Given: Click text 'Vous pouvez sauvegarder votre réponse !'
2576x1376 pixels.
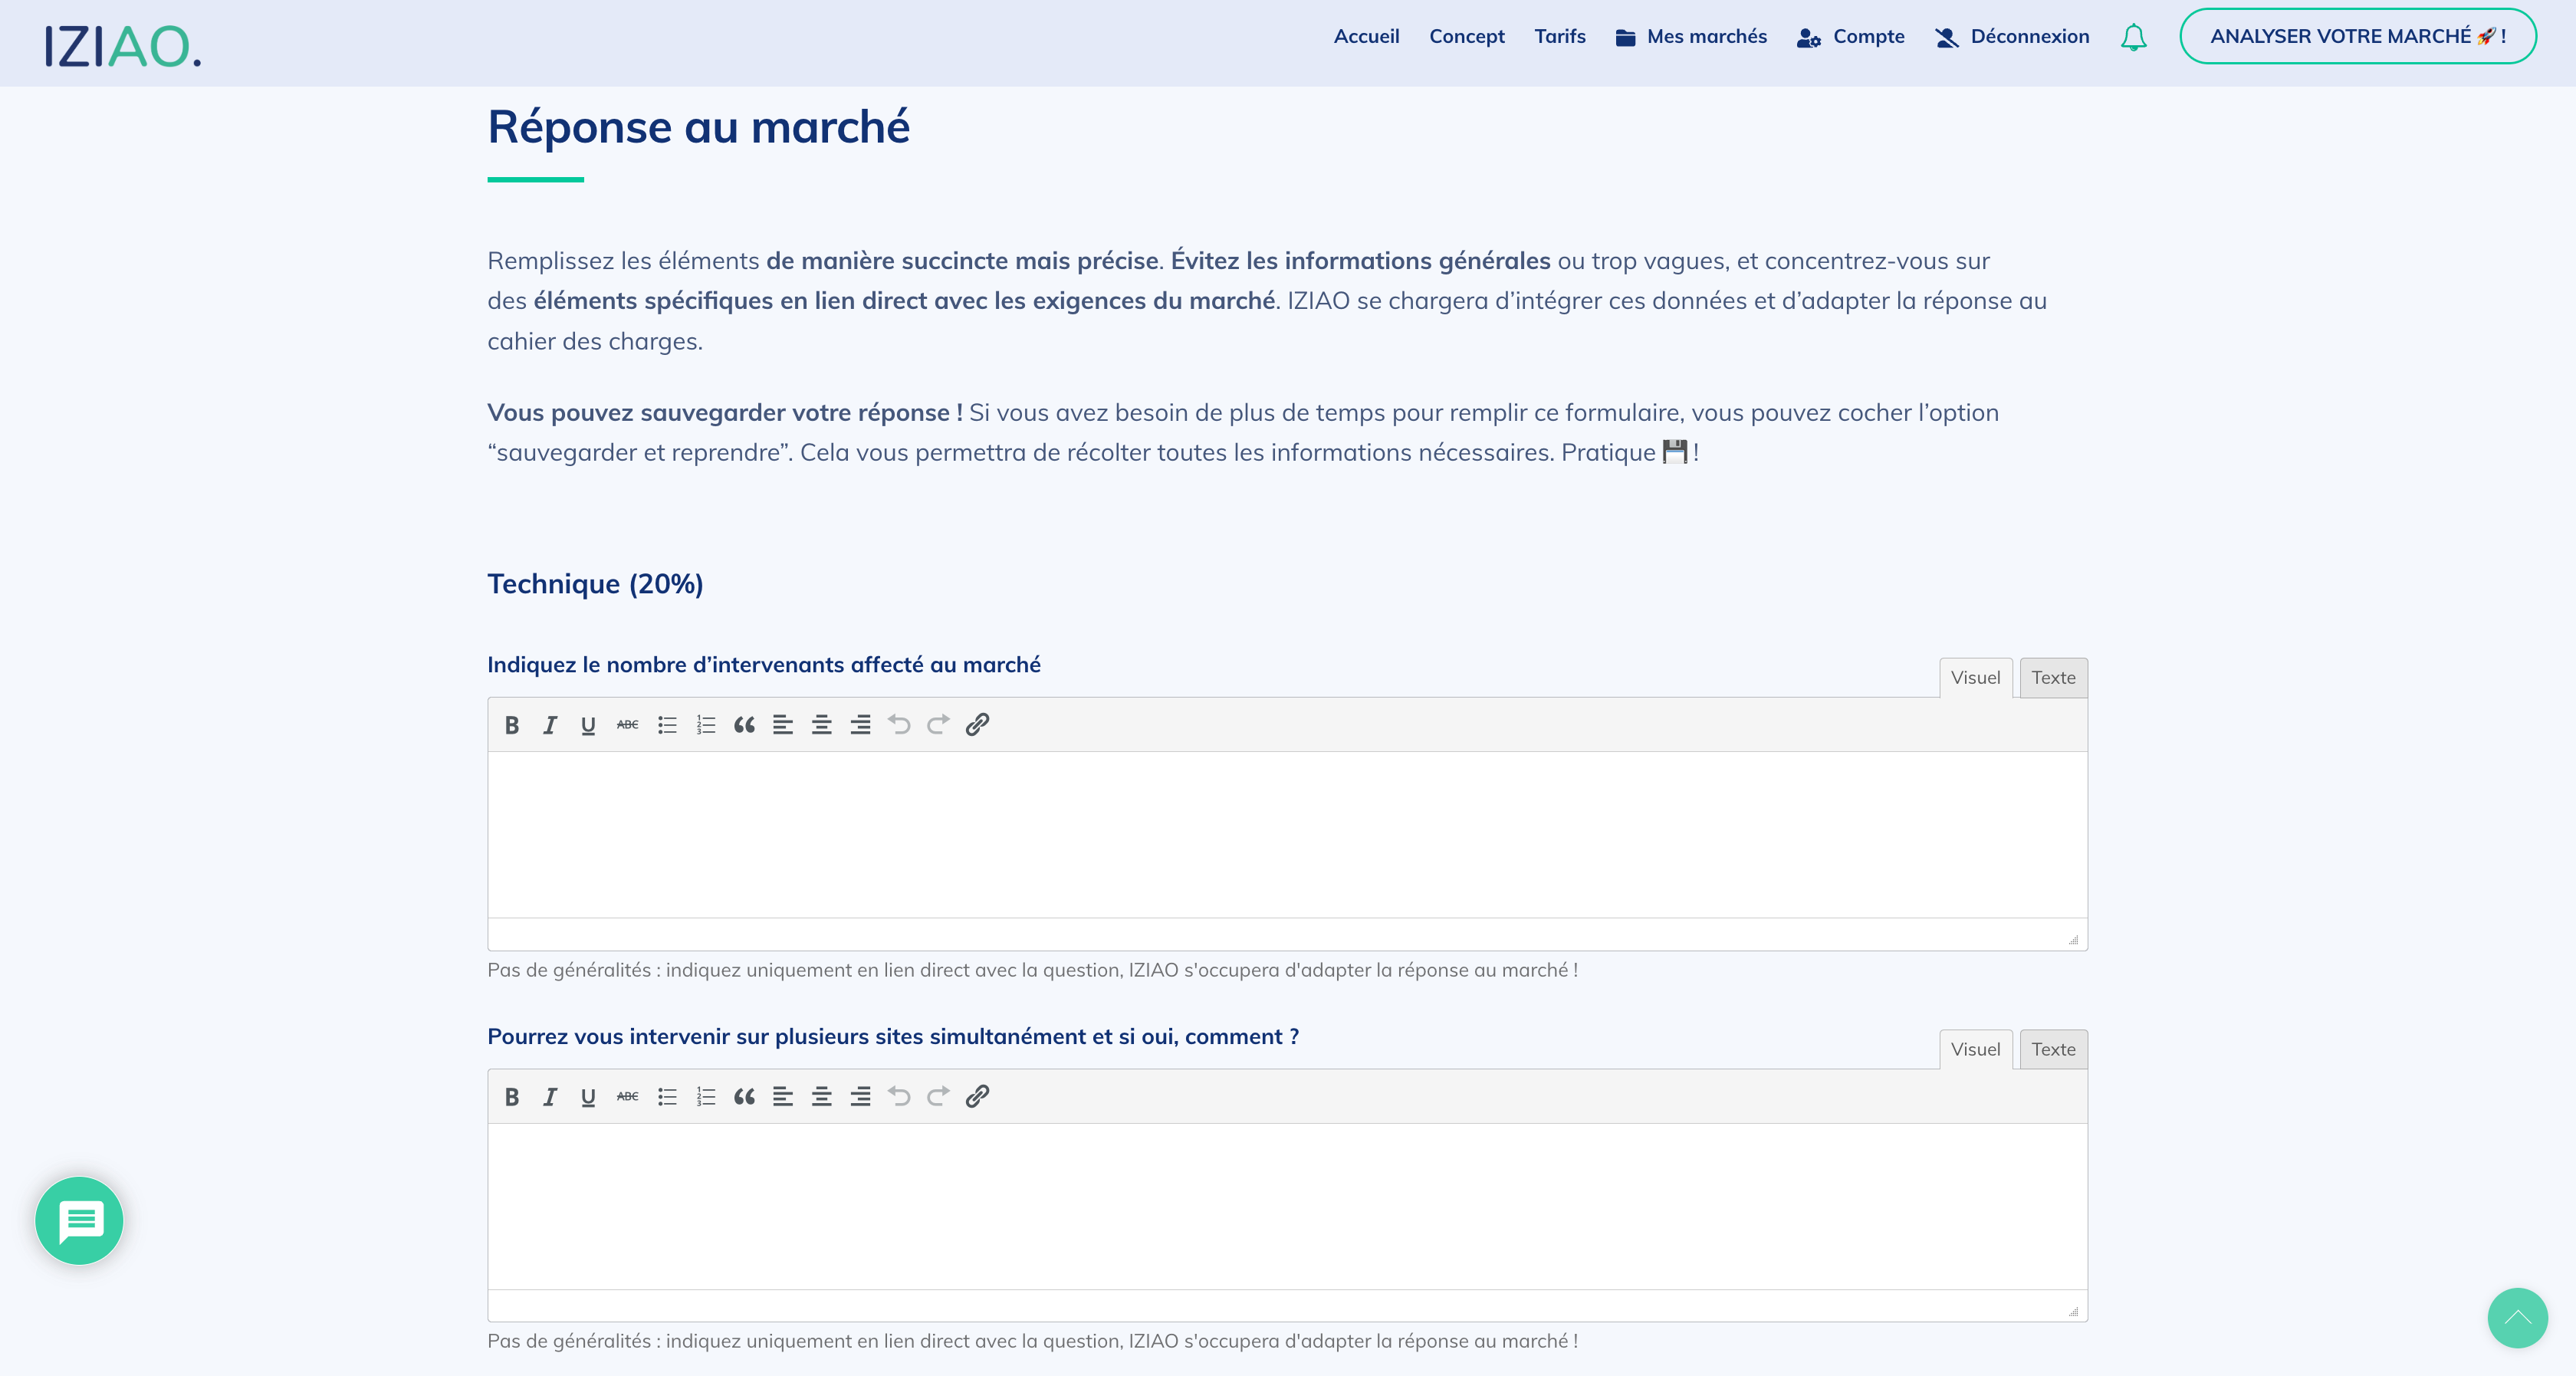Looking at the screenshot, I should pos(725,413).
